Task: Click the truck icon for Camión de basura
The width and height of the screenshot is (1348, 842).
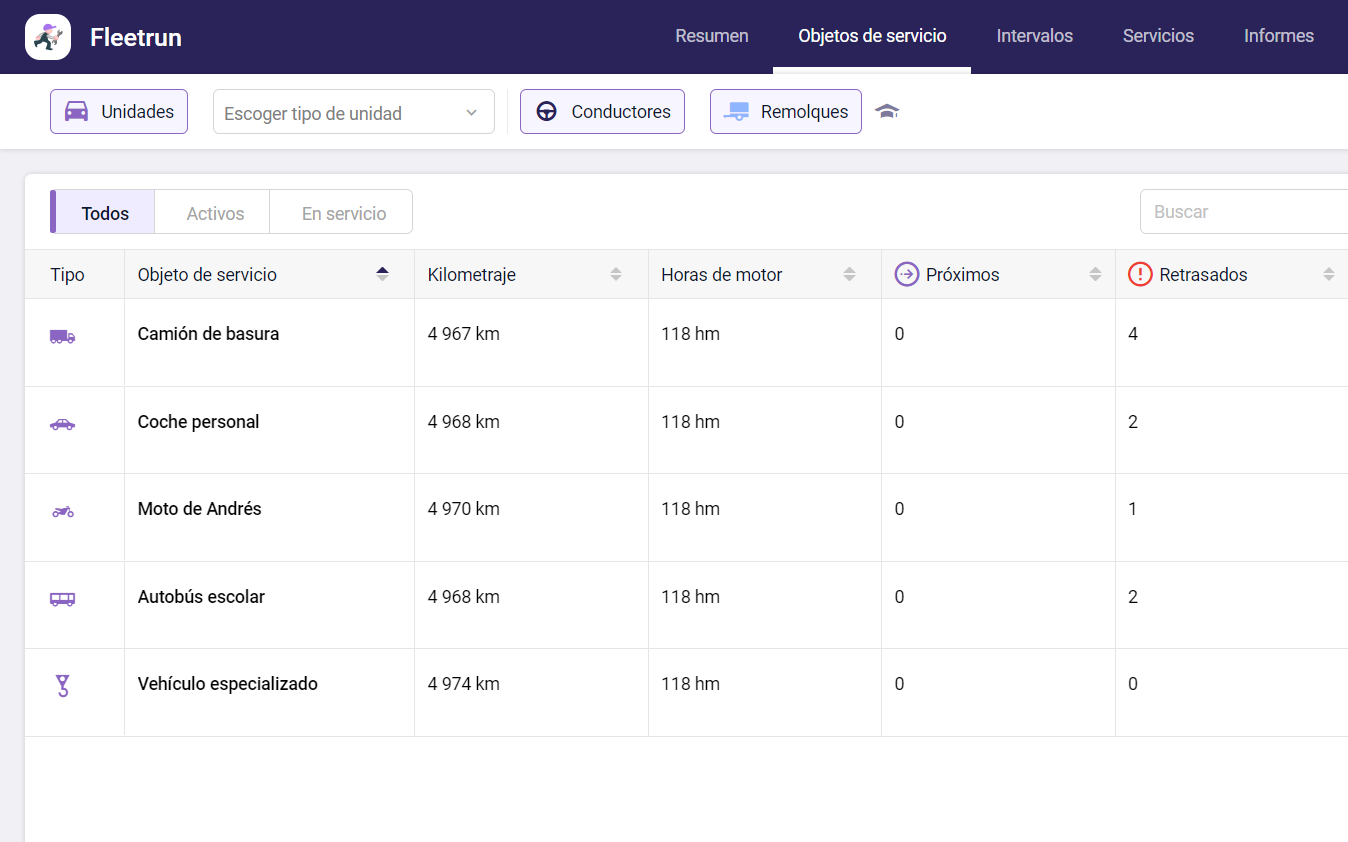Action: point(62,337)
